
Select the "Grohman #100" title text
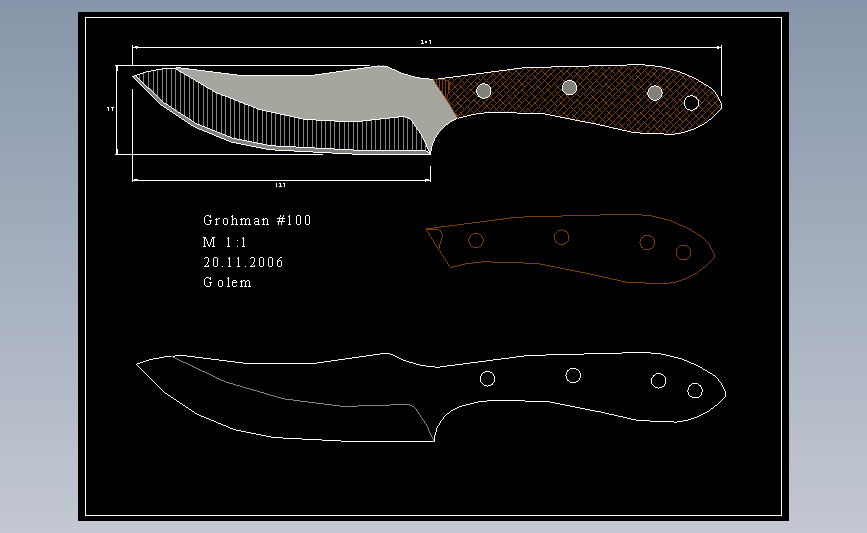(257, 221)
